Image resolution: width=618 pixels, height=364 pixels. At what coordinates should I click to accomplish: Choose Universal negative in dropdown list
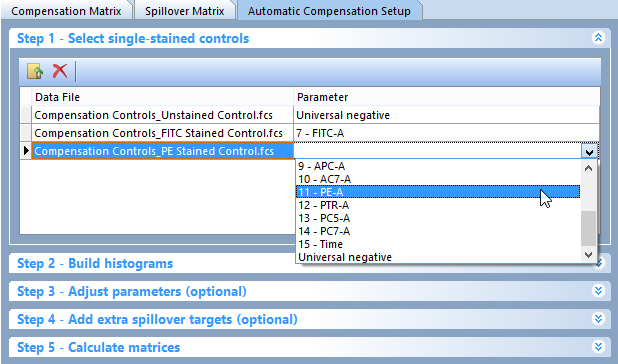(438, 257)
